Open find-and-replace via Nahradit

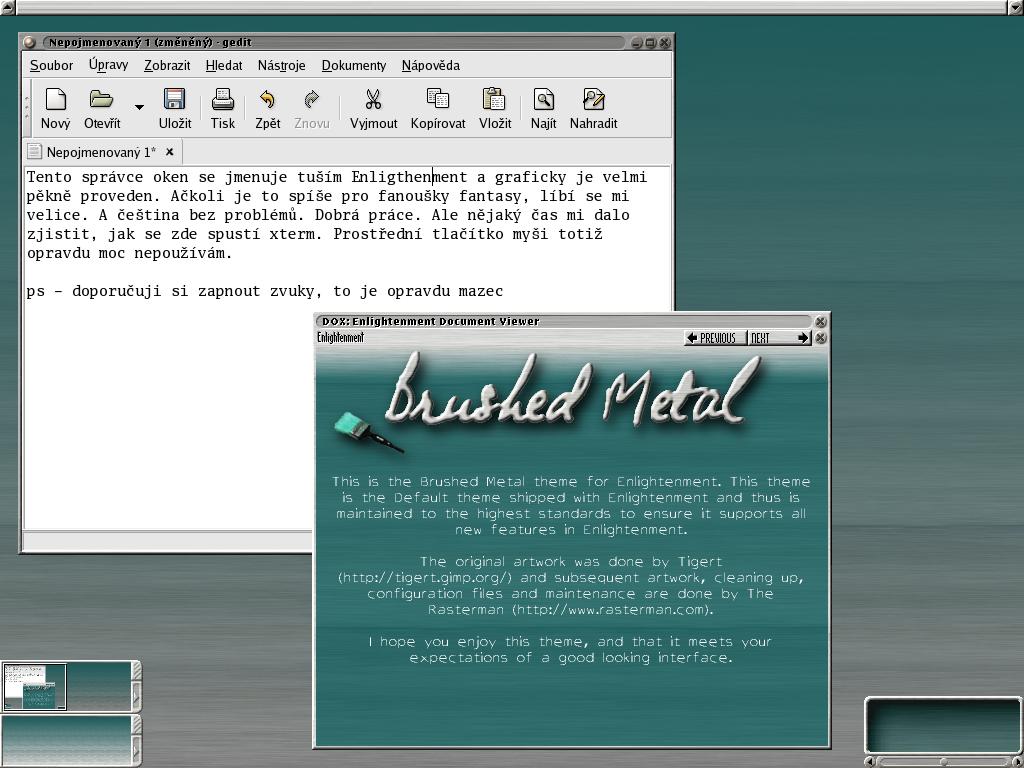coord(593,108)
